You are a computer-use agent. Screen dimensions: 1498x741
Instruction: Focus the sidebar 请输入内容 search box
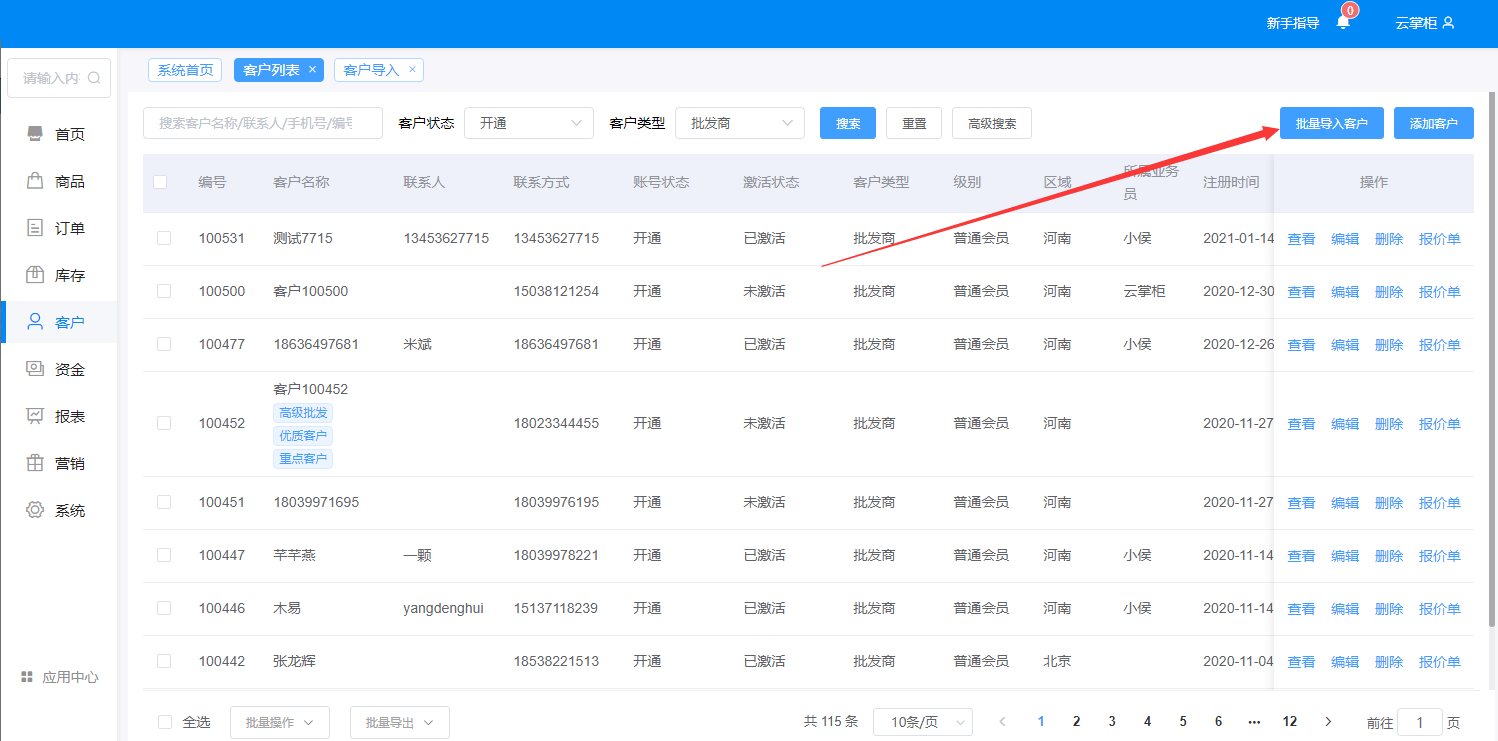(59, 78)
